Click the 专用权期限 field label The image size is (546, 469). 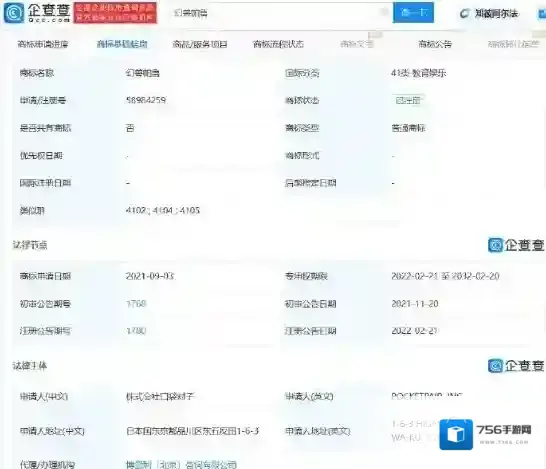[306, 276]
